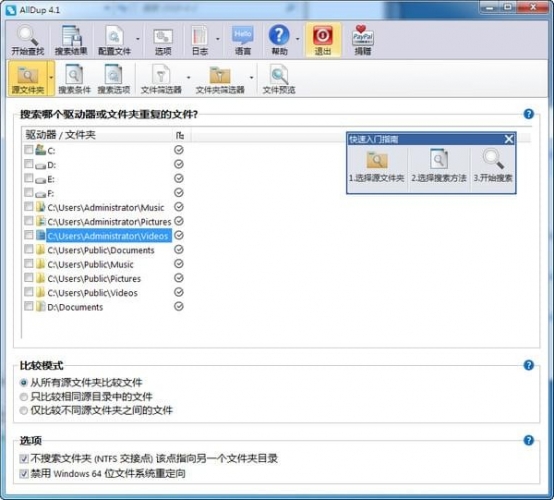The width and height of the screenshot is (554, 500).
Task: Expand dropdown arrow next to 日志
Action: coord(218,39)
